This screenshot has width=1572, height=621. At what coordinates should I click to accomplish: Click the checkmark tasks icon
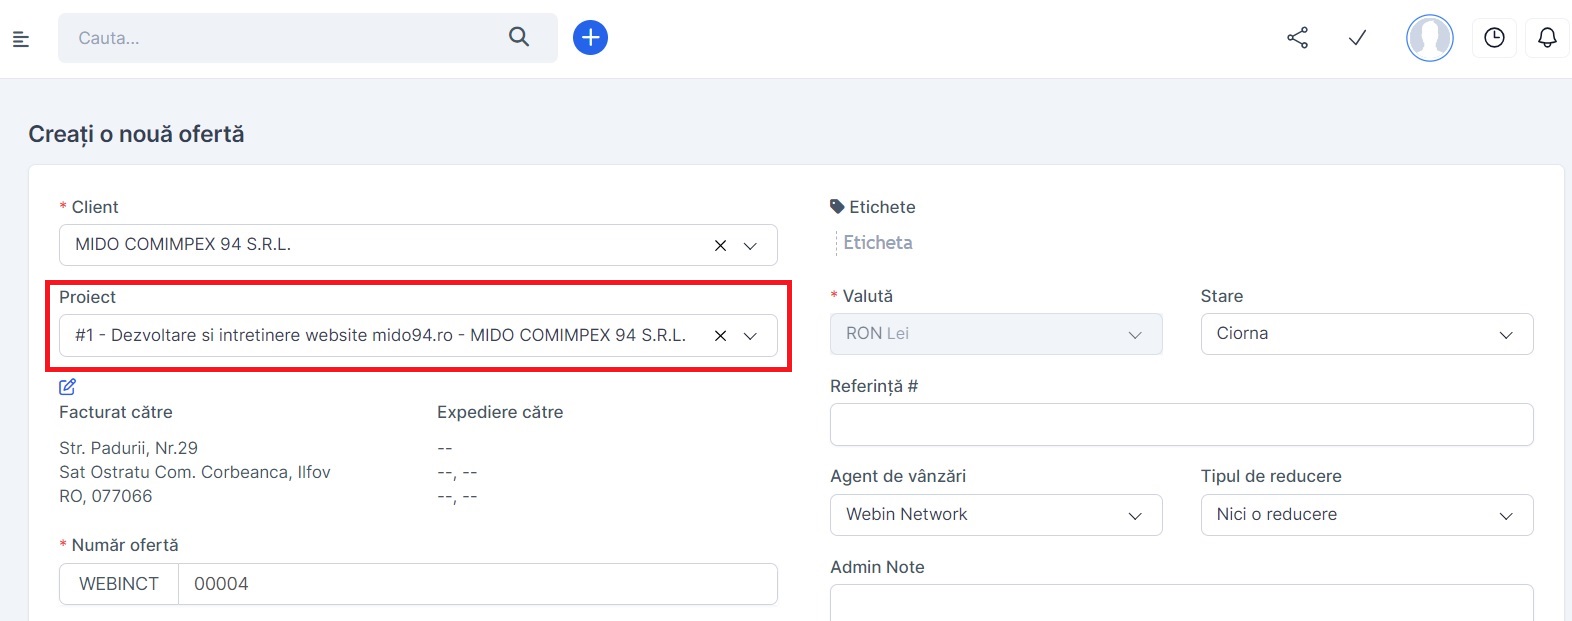pyautogui.click(x=1357, y=38)
